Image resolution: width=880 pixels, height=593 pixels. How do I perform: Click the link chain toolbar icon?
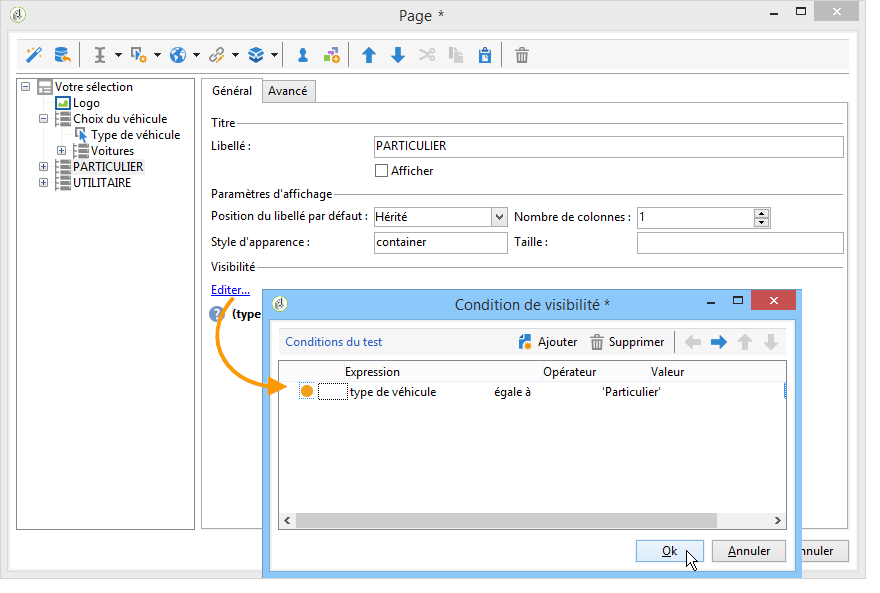217,55
